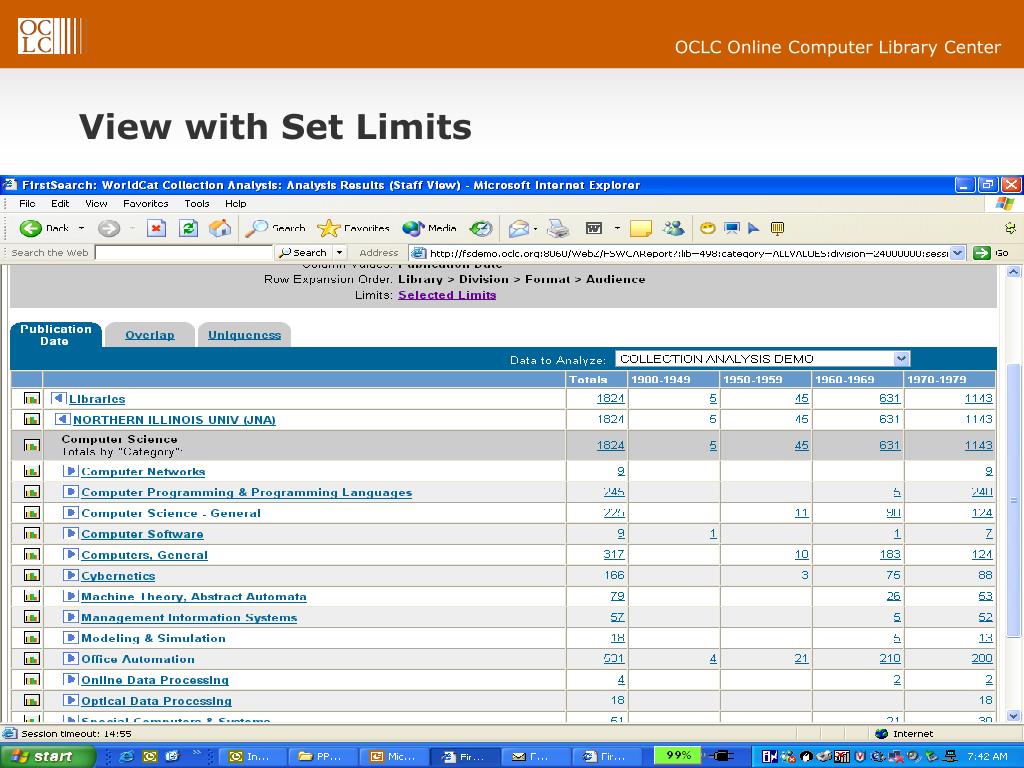Open the Help menu
1024x768 pixels.
pos(236,204)
